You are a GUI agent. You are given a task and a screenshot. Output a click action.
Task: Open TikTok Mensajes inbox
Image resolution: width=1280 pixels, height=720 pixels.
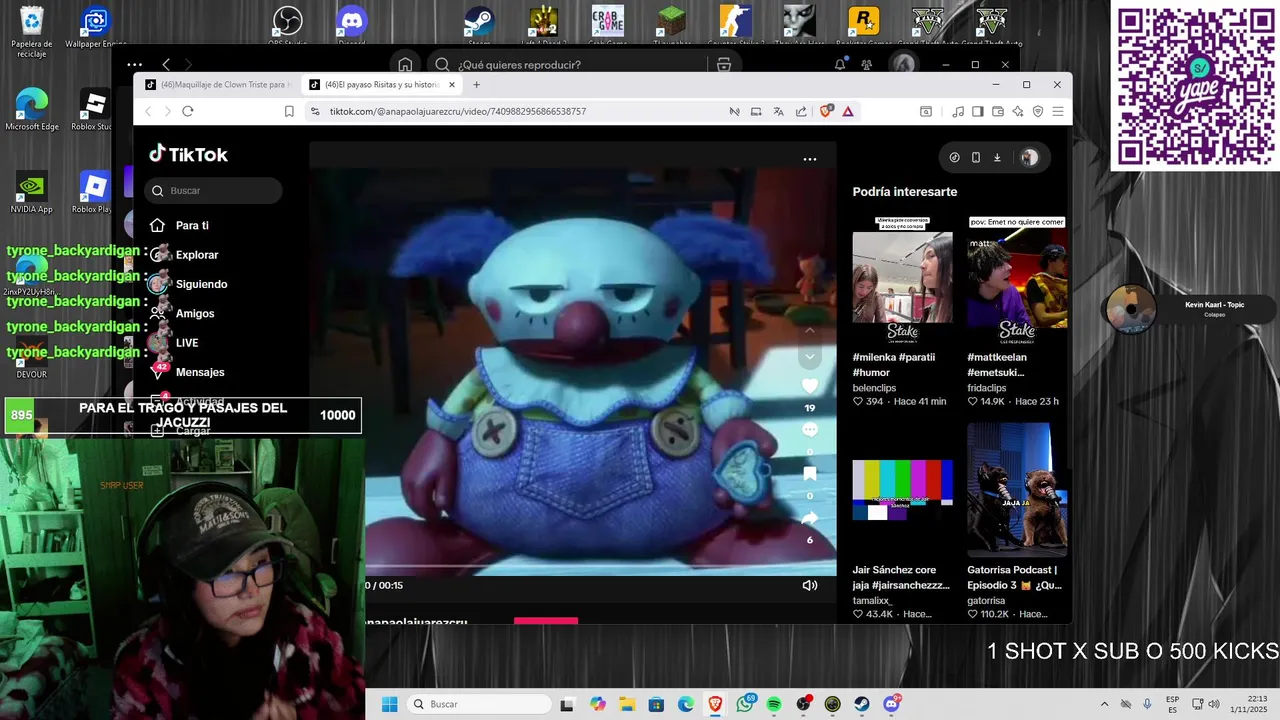click(x=187, y=372)
